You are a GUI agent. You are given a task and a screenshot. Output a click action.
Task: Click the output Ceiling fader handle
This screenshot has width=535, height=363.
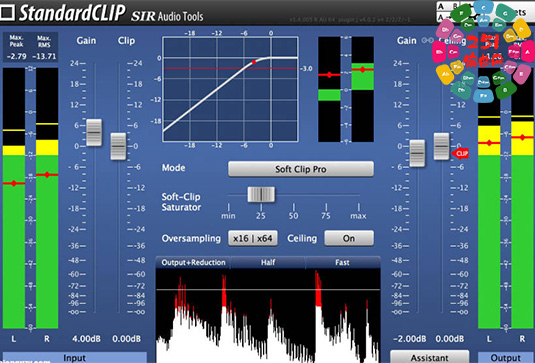[x=442, y=146]
